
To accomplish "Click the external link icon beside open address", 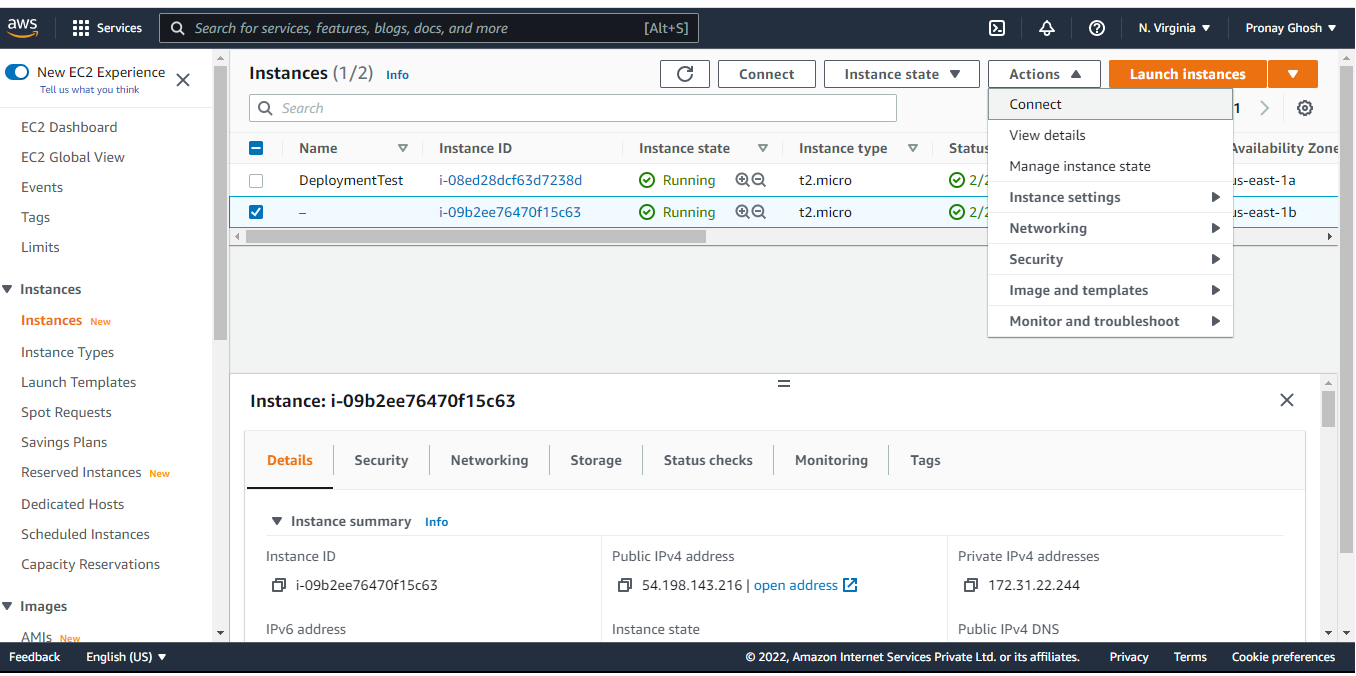I will tap(850, 585).
